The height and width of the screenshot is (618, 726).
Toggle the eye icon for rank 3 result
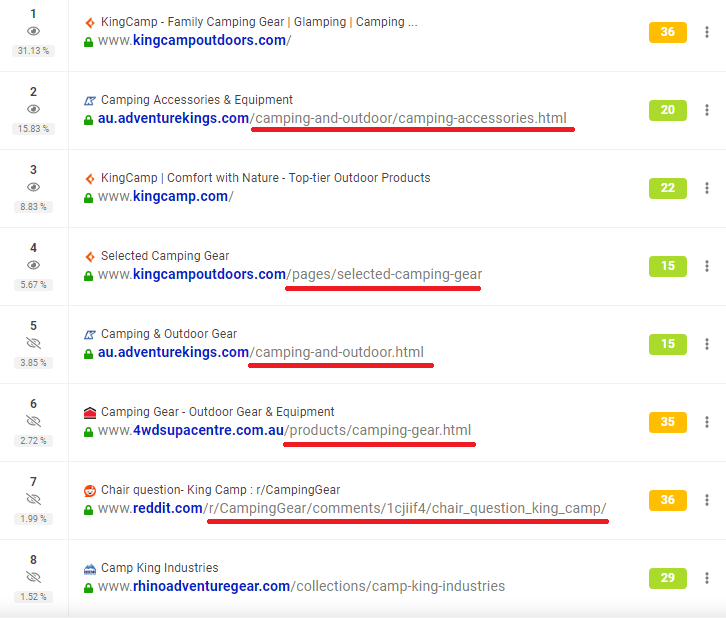pyautogui.click(x=33, y=187)
